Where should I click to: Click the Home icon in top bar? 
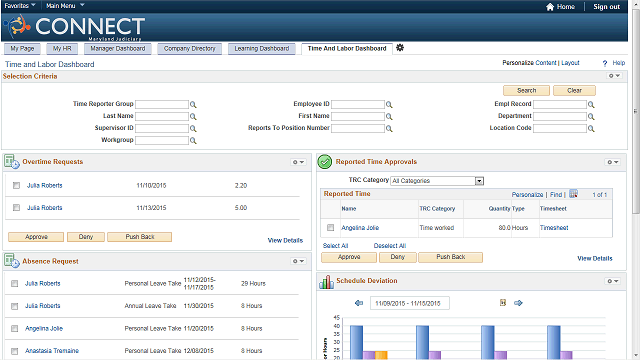tap(550, 7)
